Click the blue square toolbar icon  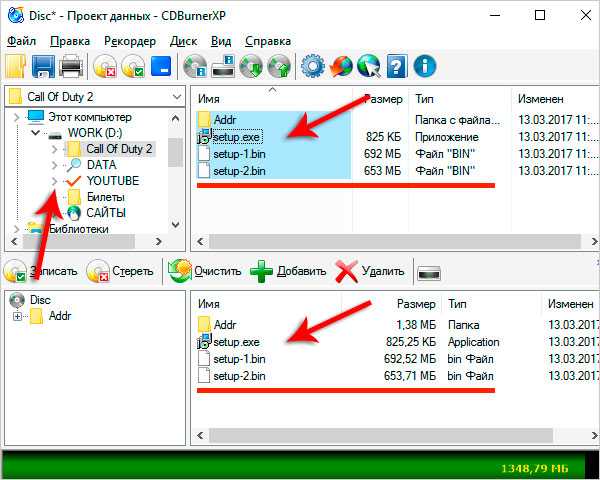click(161, 66)
